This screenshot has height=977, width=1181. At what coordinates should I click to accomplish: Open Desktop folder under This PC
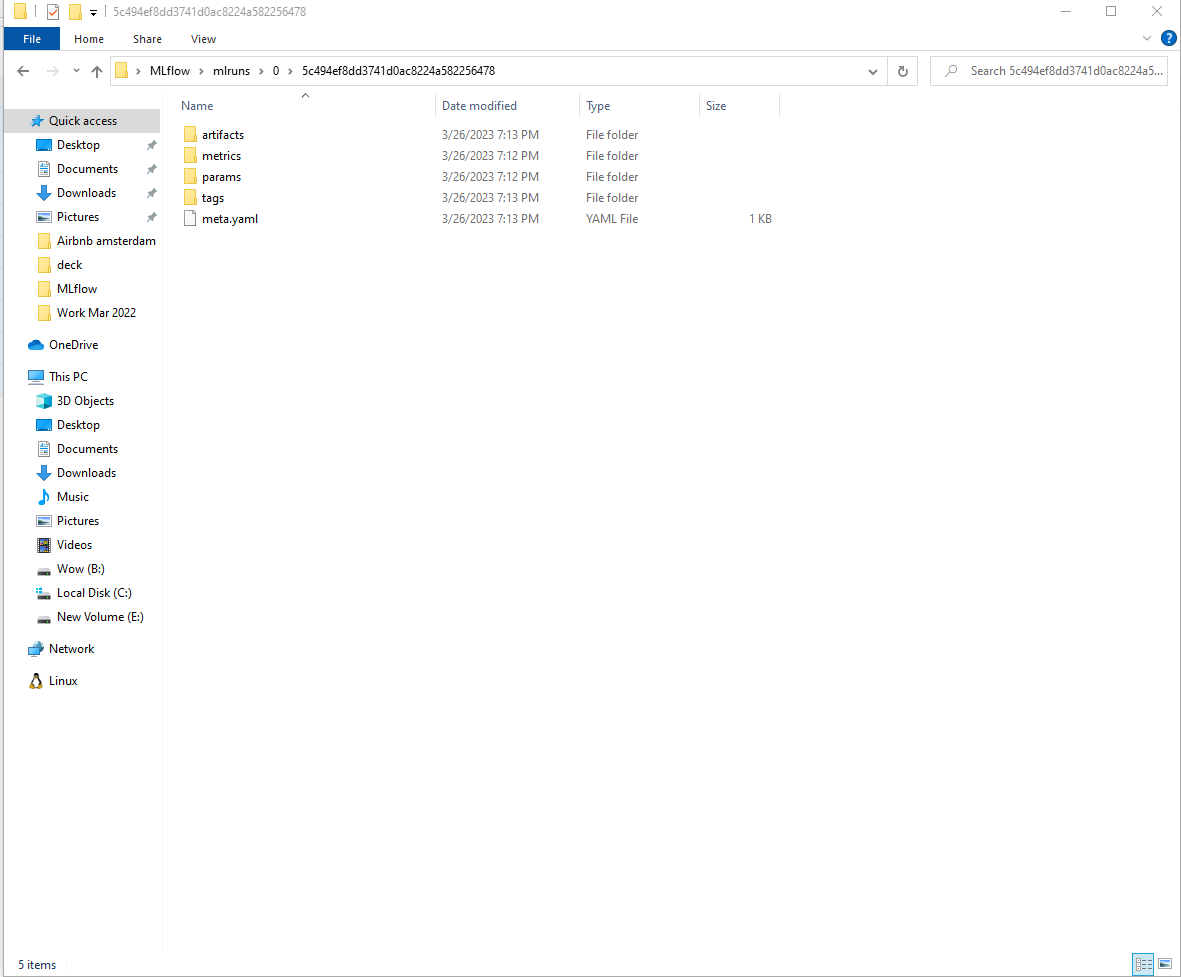[x=78, y=424]
